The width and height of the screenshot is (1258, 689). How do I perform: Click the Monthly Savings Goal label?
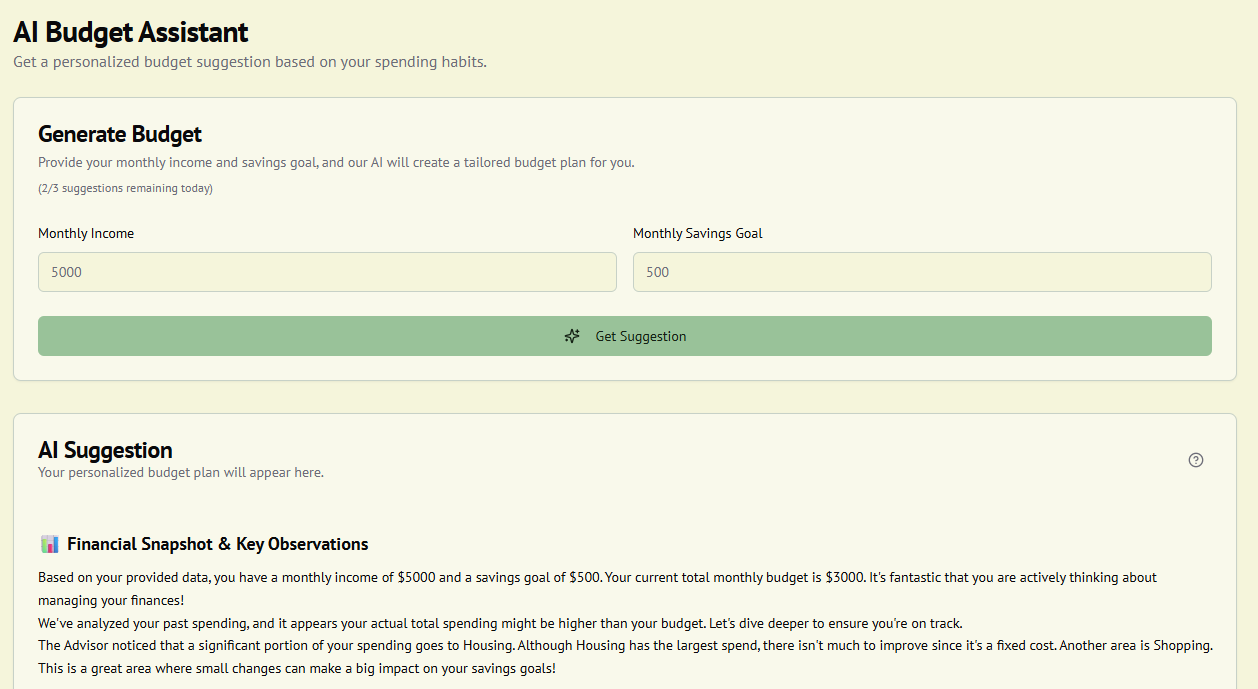[697, 233]
